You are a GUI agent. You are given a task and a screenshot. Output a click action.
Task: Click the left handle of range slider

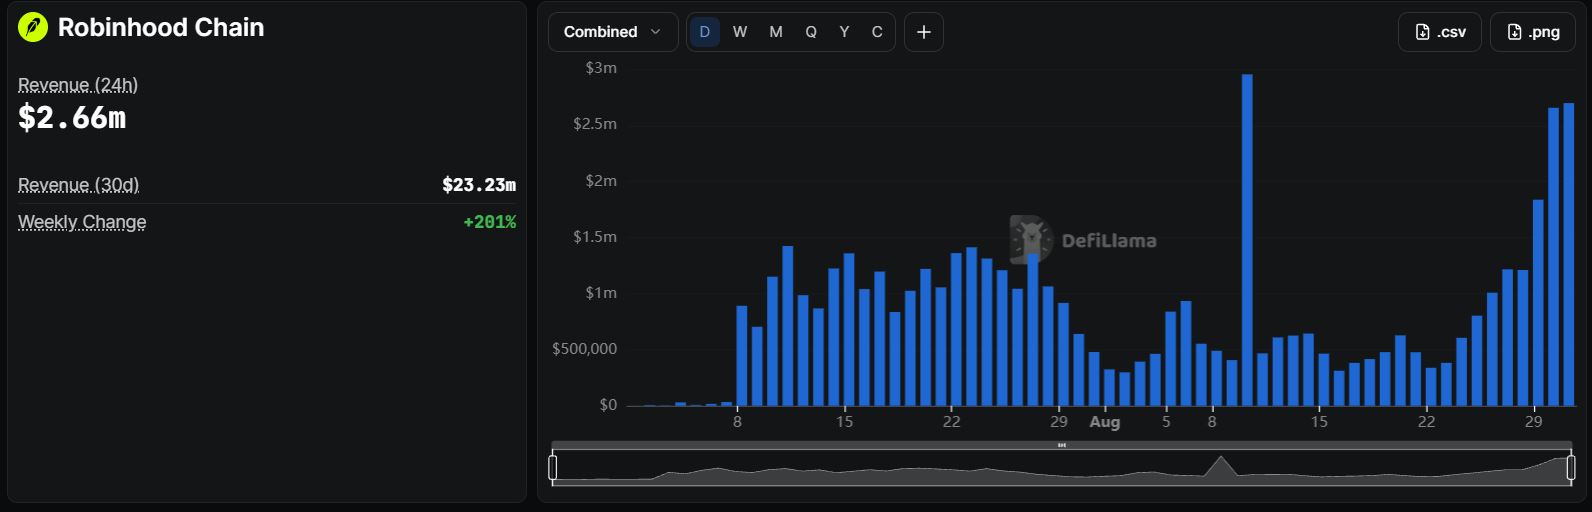[x=553, y=467]
